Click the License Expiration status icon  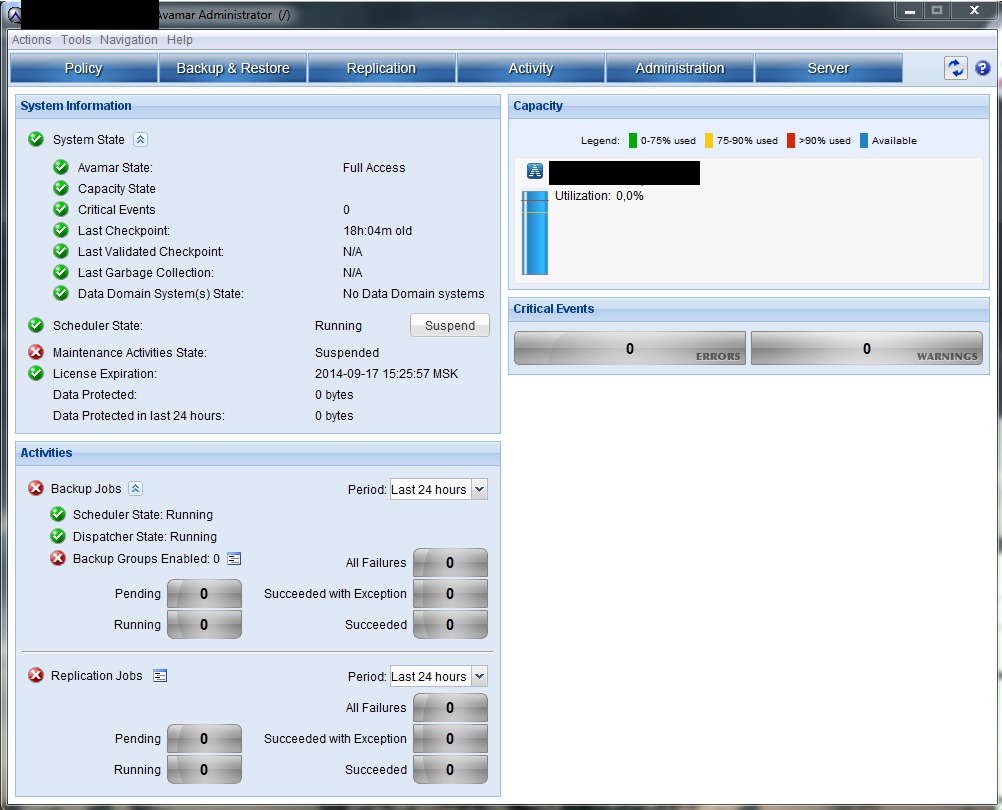pos(36,373)
